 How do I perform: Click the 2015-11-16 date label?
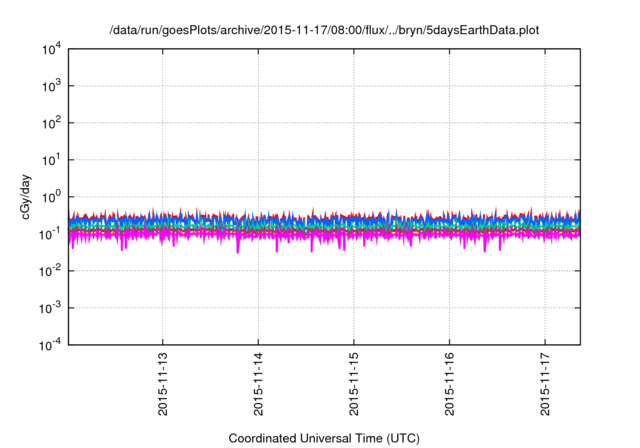coord(449,384)
